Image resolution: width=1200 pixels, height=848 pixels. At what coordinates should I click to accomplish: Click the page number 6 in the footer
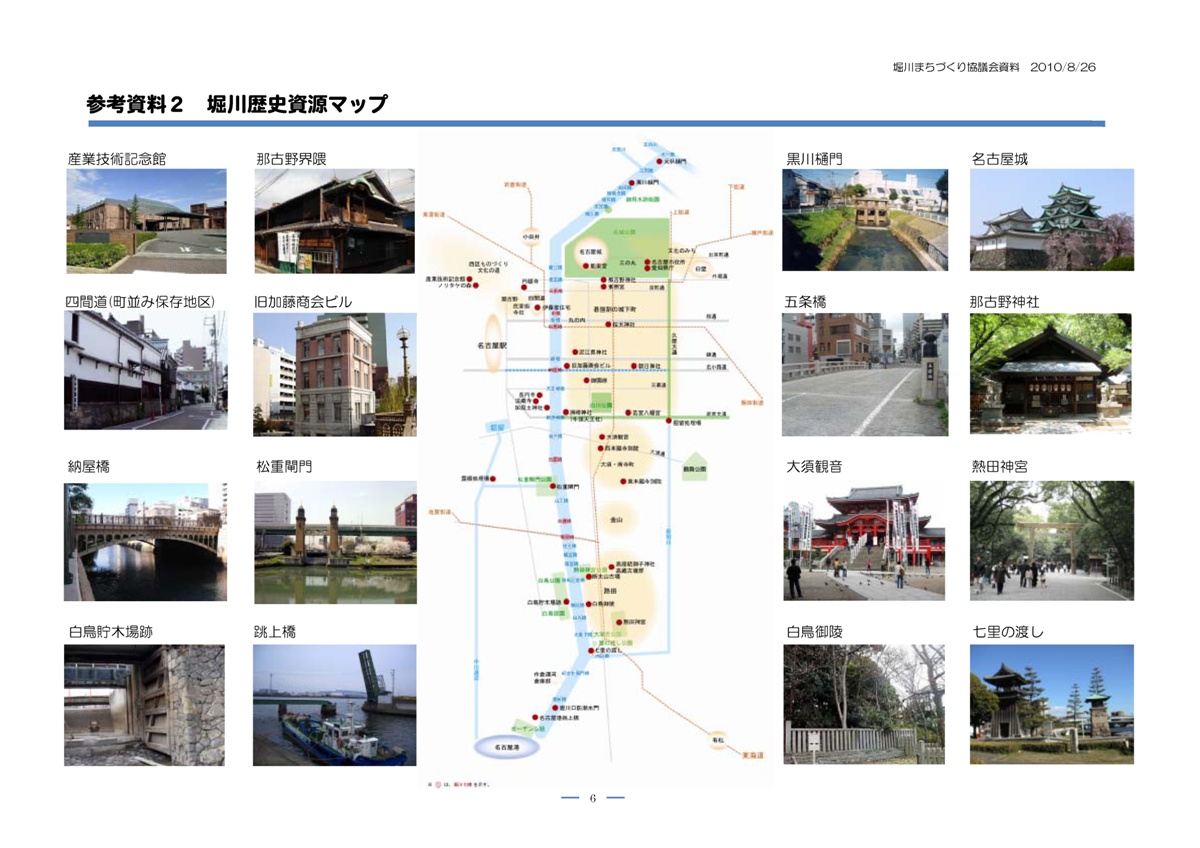[x=592, y=798]
